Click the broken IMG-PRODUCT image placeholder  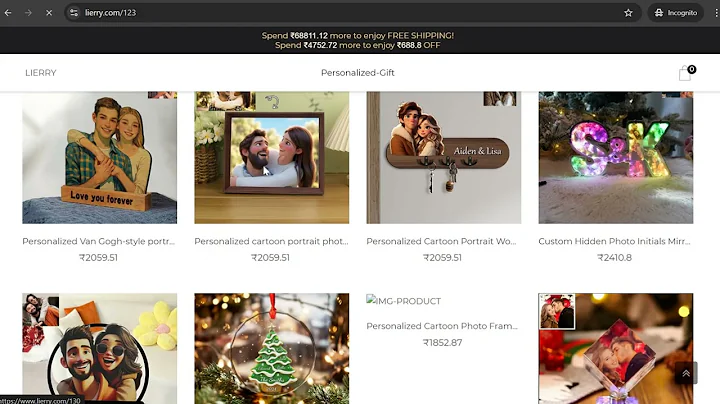click(x=404, y=301)
